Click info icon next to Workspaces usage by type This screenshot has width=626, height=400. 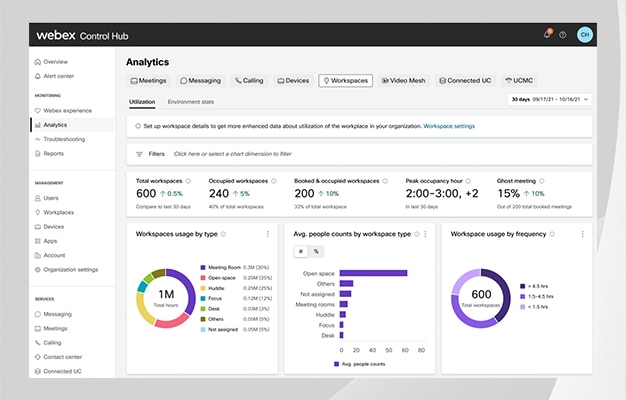point(224,234)
